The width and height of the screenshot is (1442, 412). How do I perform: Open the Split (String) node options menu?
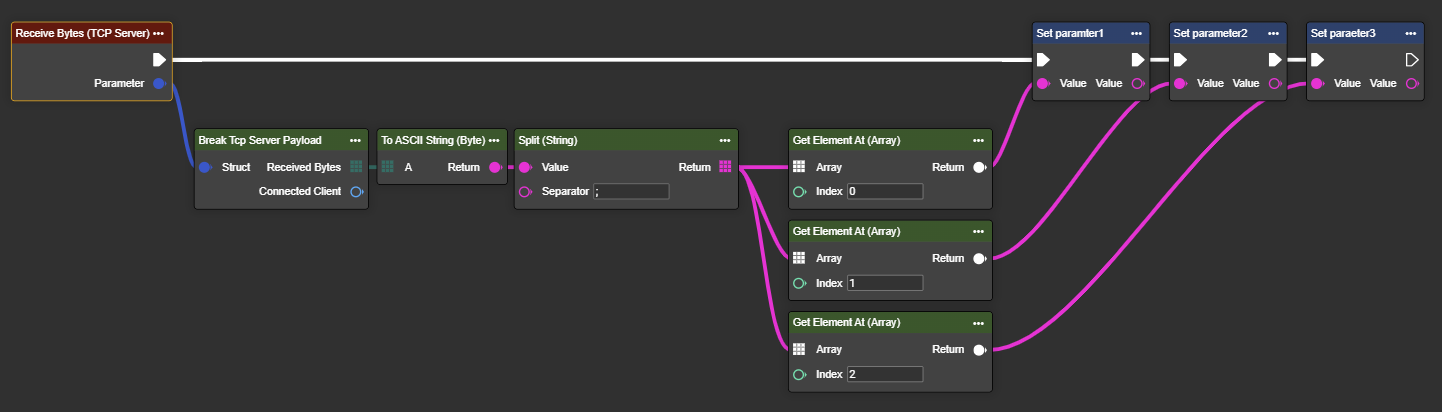[725, 140]
